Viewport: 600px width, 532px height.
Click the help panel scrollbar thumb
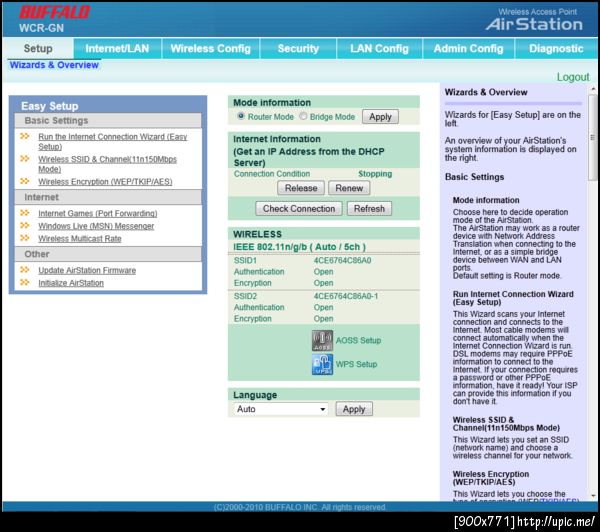[593, 137]
